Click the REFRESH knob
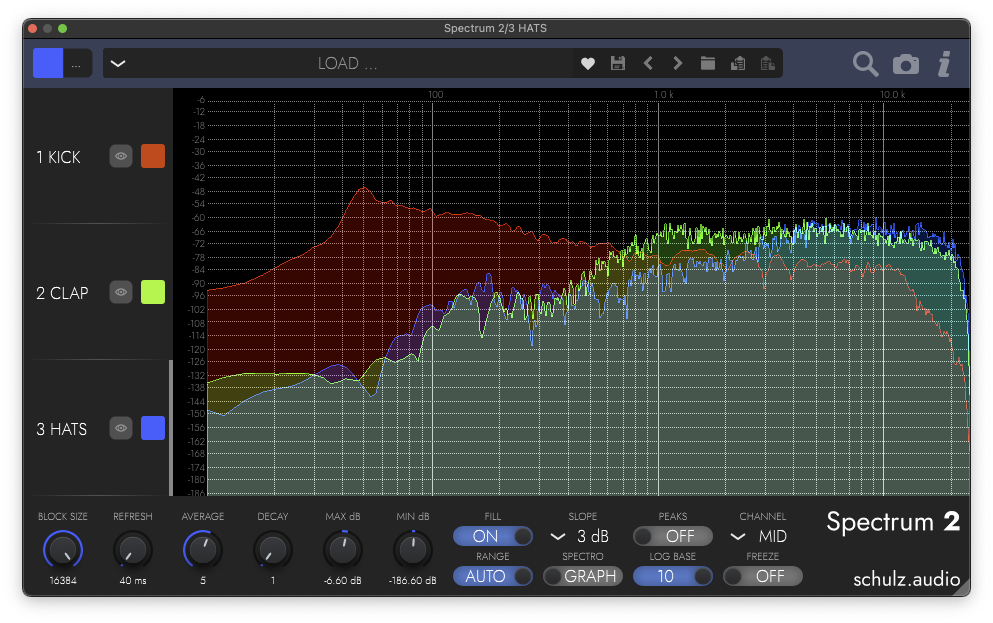 point(133,550)
